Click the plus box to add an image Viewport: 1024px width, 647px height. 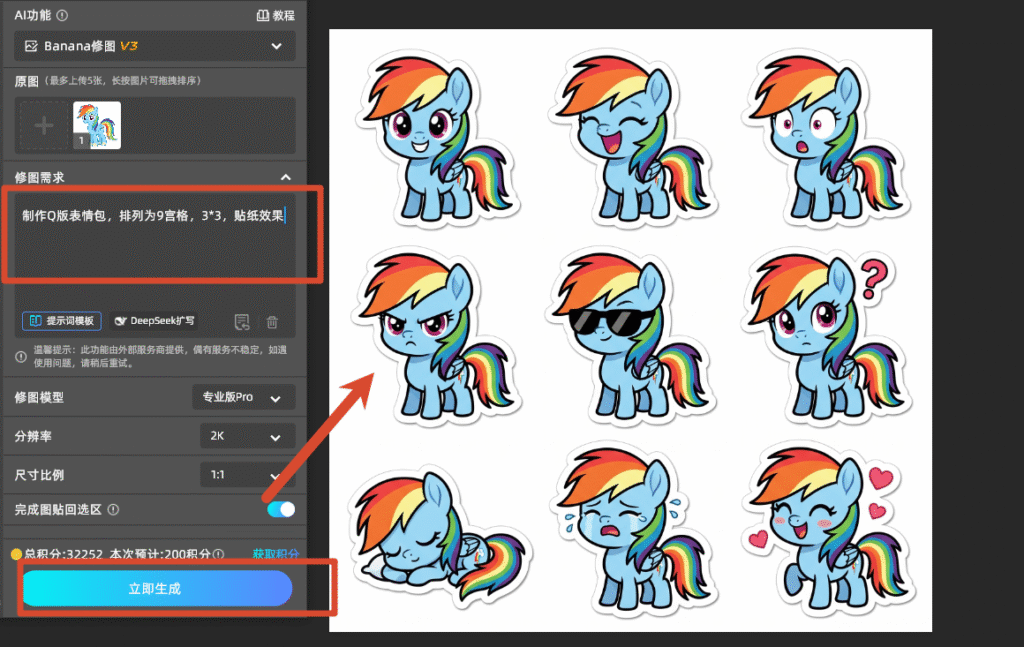click(44, 125)
